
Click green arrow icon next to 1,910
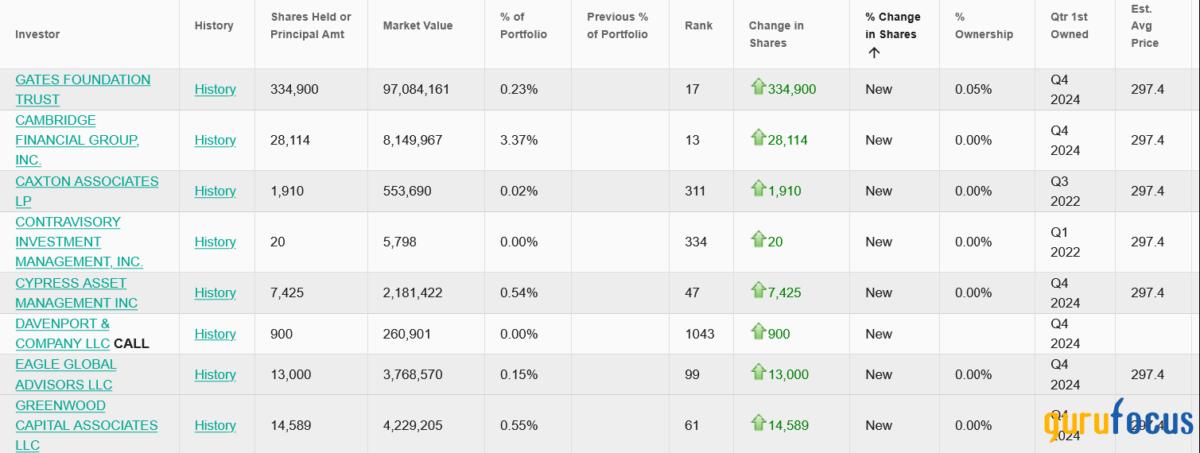tap(758, 189)
